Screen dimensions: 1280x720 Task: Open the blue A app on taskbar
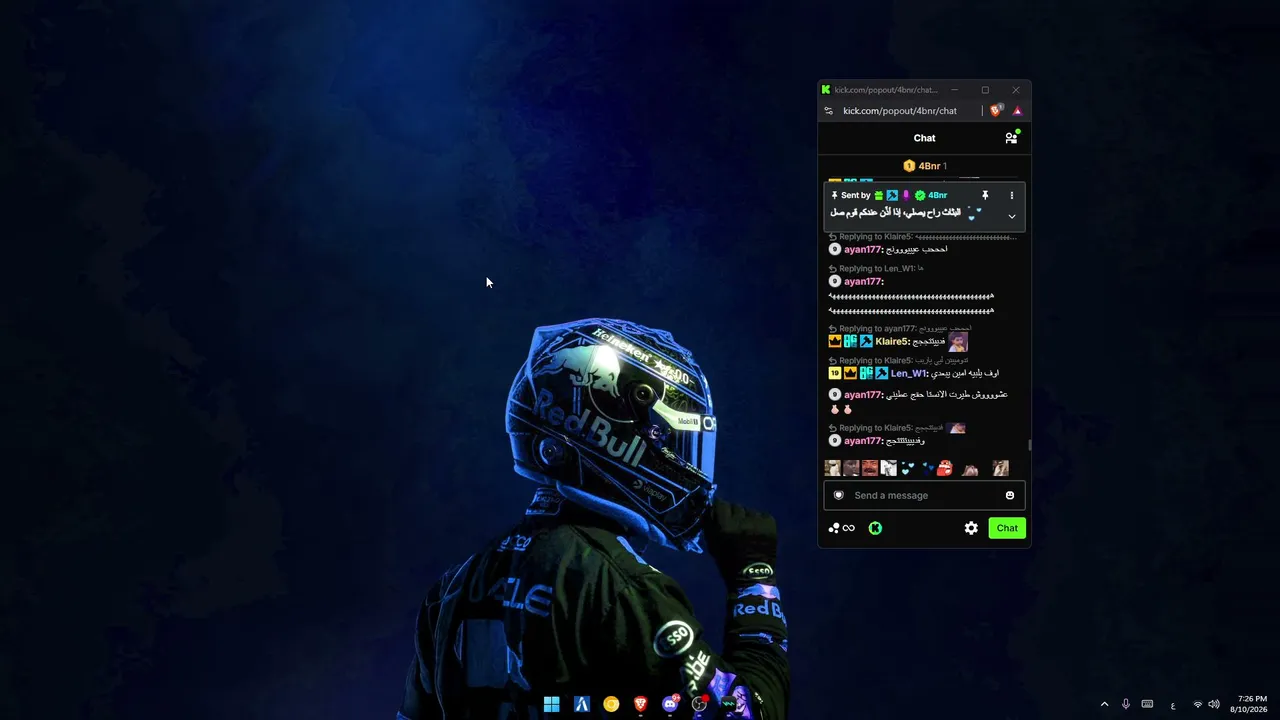[581, 704]
